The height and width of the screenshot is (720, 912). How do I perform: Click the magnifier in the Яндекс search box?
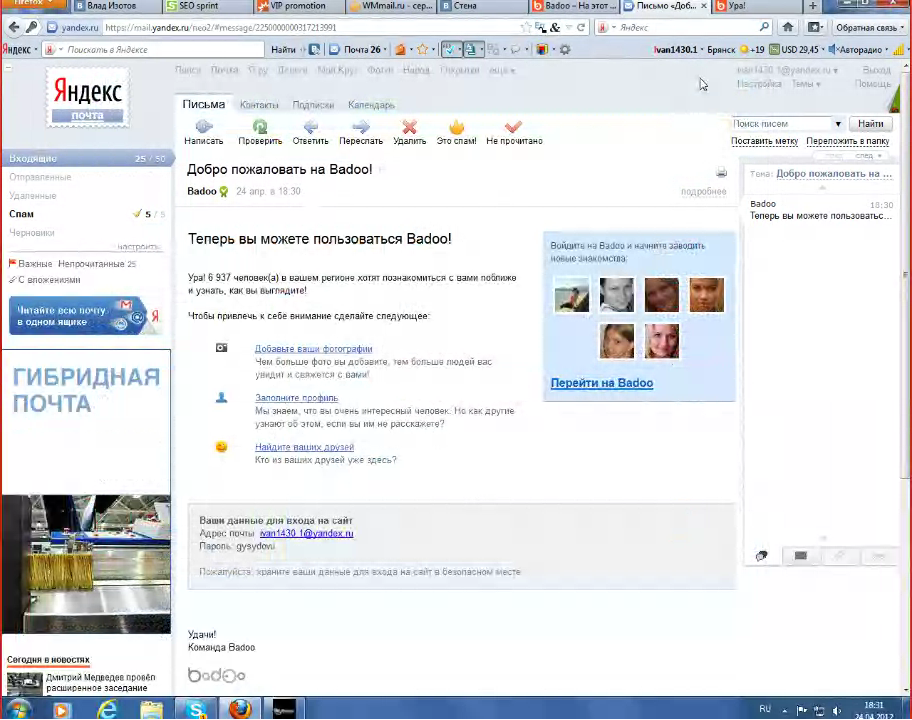coord(764,27)
